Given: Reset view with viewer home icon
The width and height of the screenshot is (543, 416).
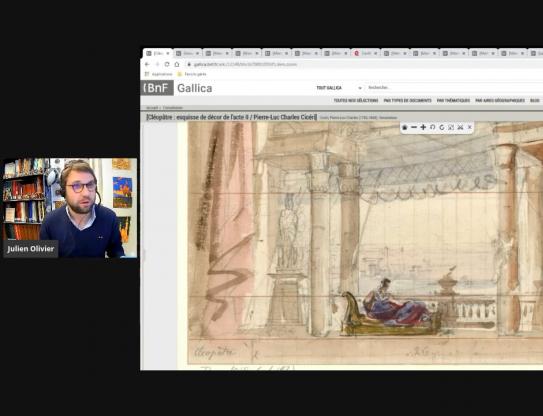Looking at the screenshot, I should (404, 127).
